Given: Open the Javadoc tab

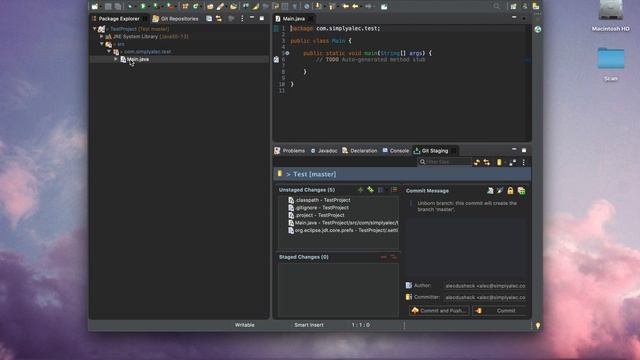Looking at the screenshot, I should [x=324, y=151].
